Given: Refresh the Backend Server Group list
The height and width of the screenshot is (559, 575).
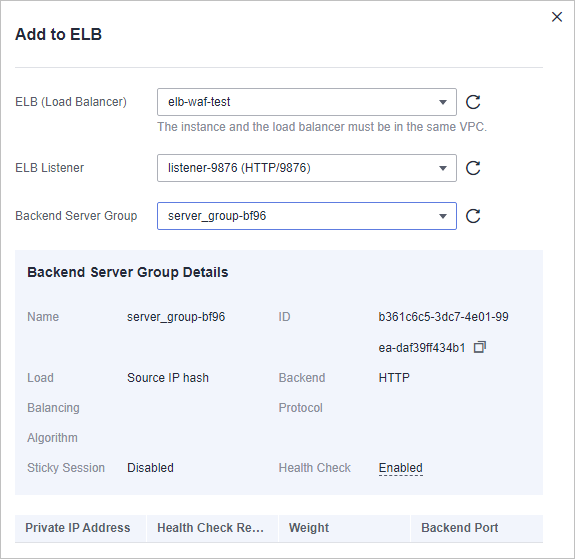Looking at the screenshot, I should pos(473,216).
